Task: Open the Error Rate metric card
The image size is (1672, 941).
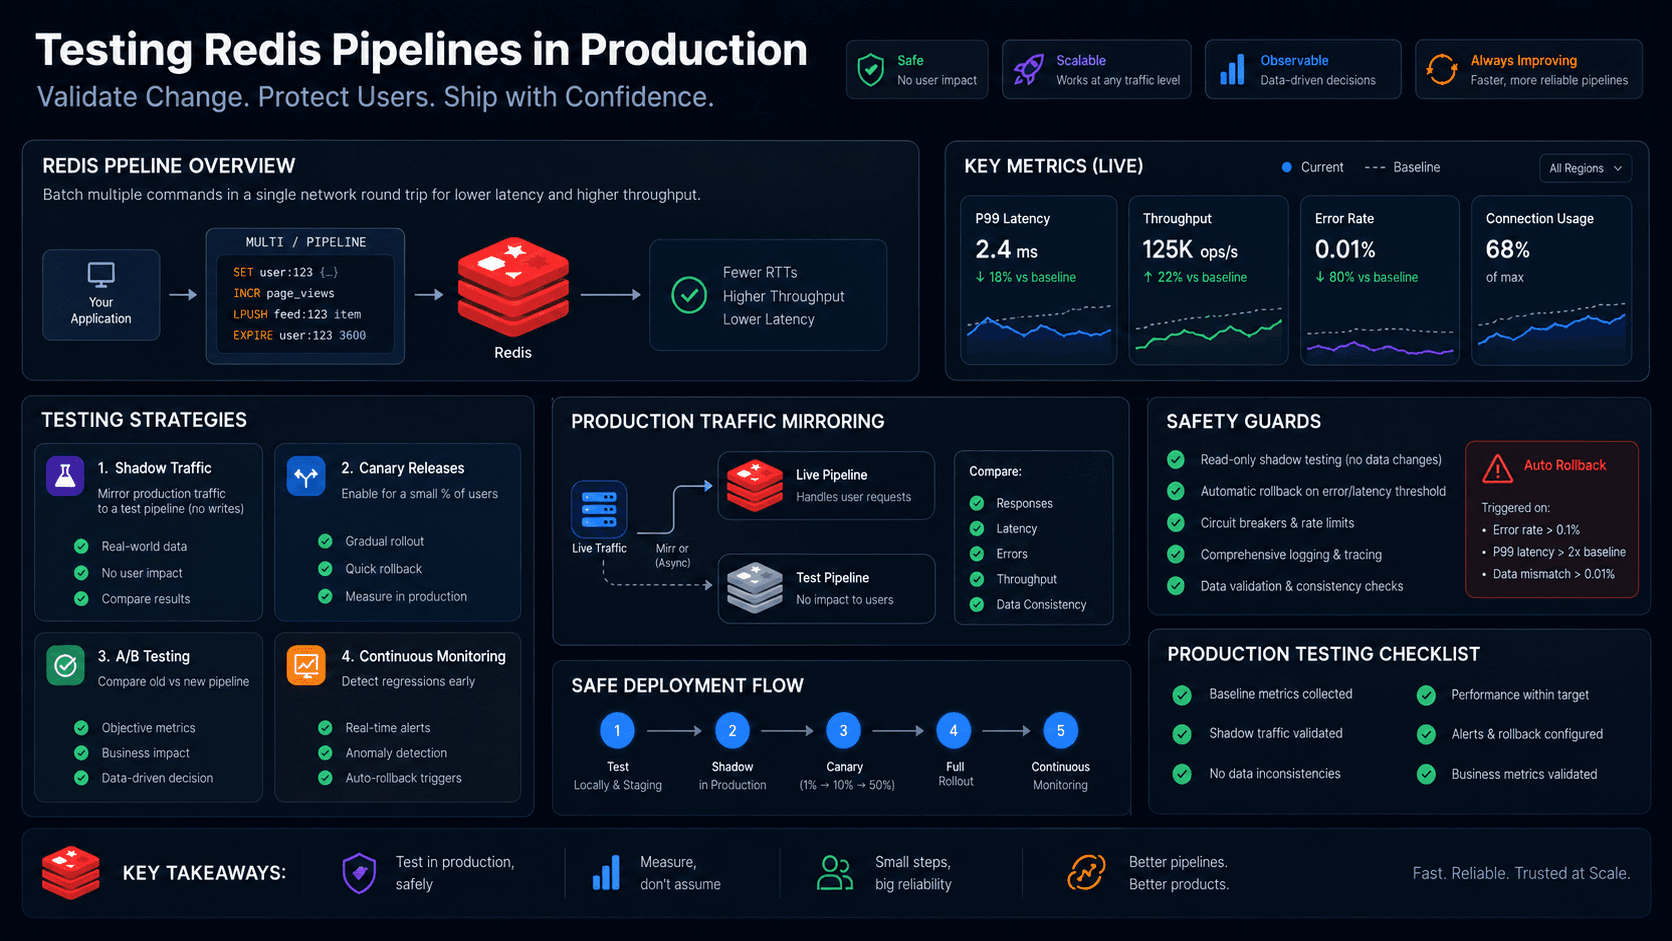Action: [1380, 280]
